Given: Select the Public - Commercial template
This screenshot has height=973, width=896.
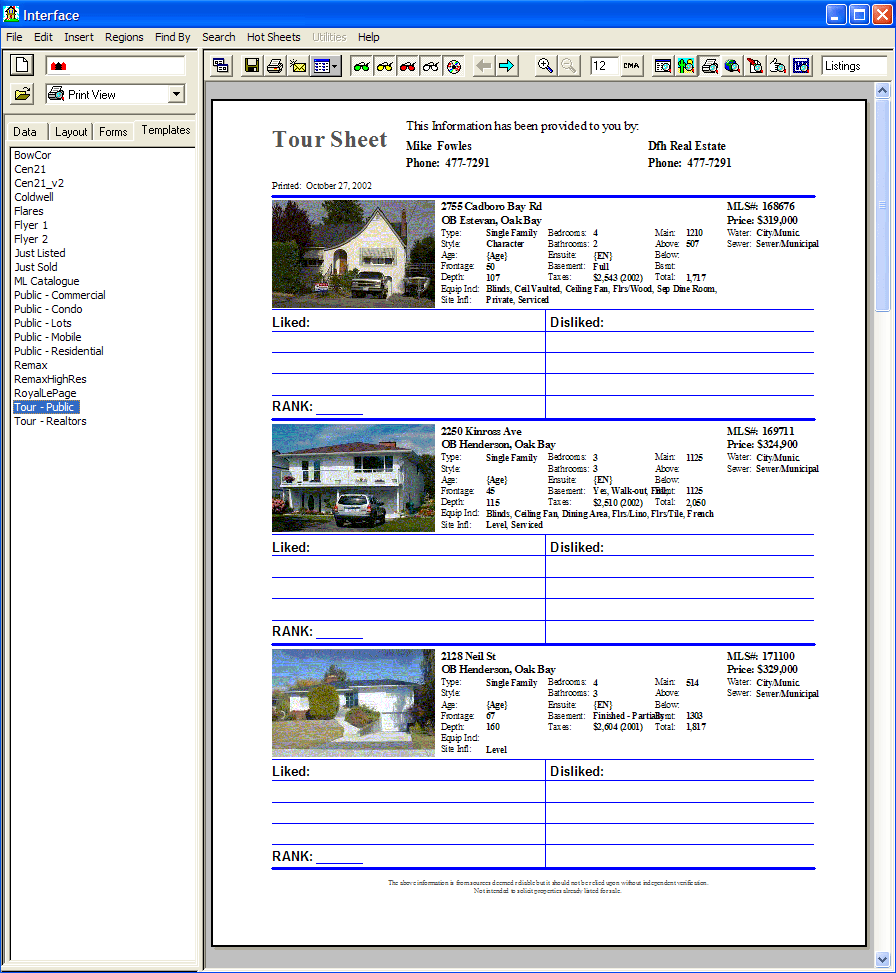Looking at the screenshot, I should point(60,295).
